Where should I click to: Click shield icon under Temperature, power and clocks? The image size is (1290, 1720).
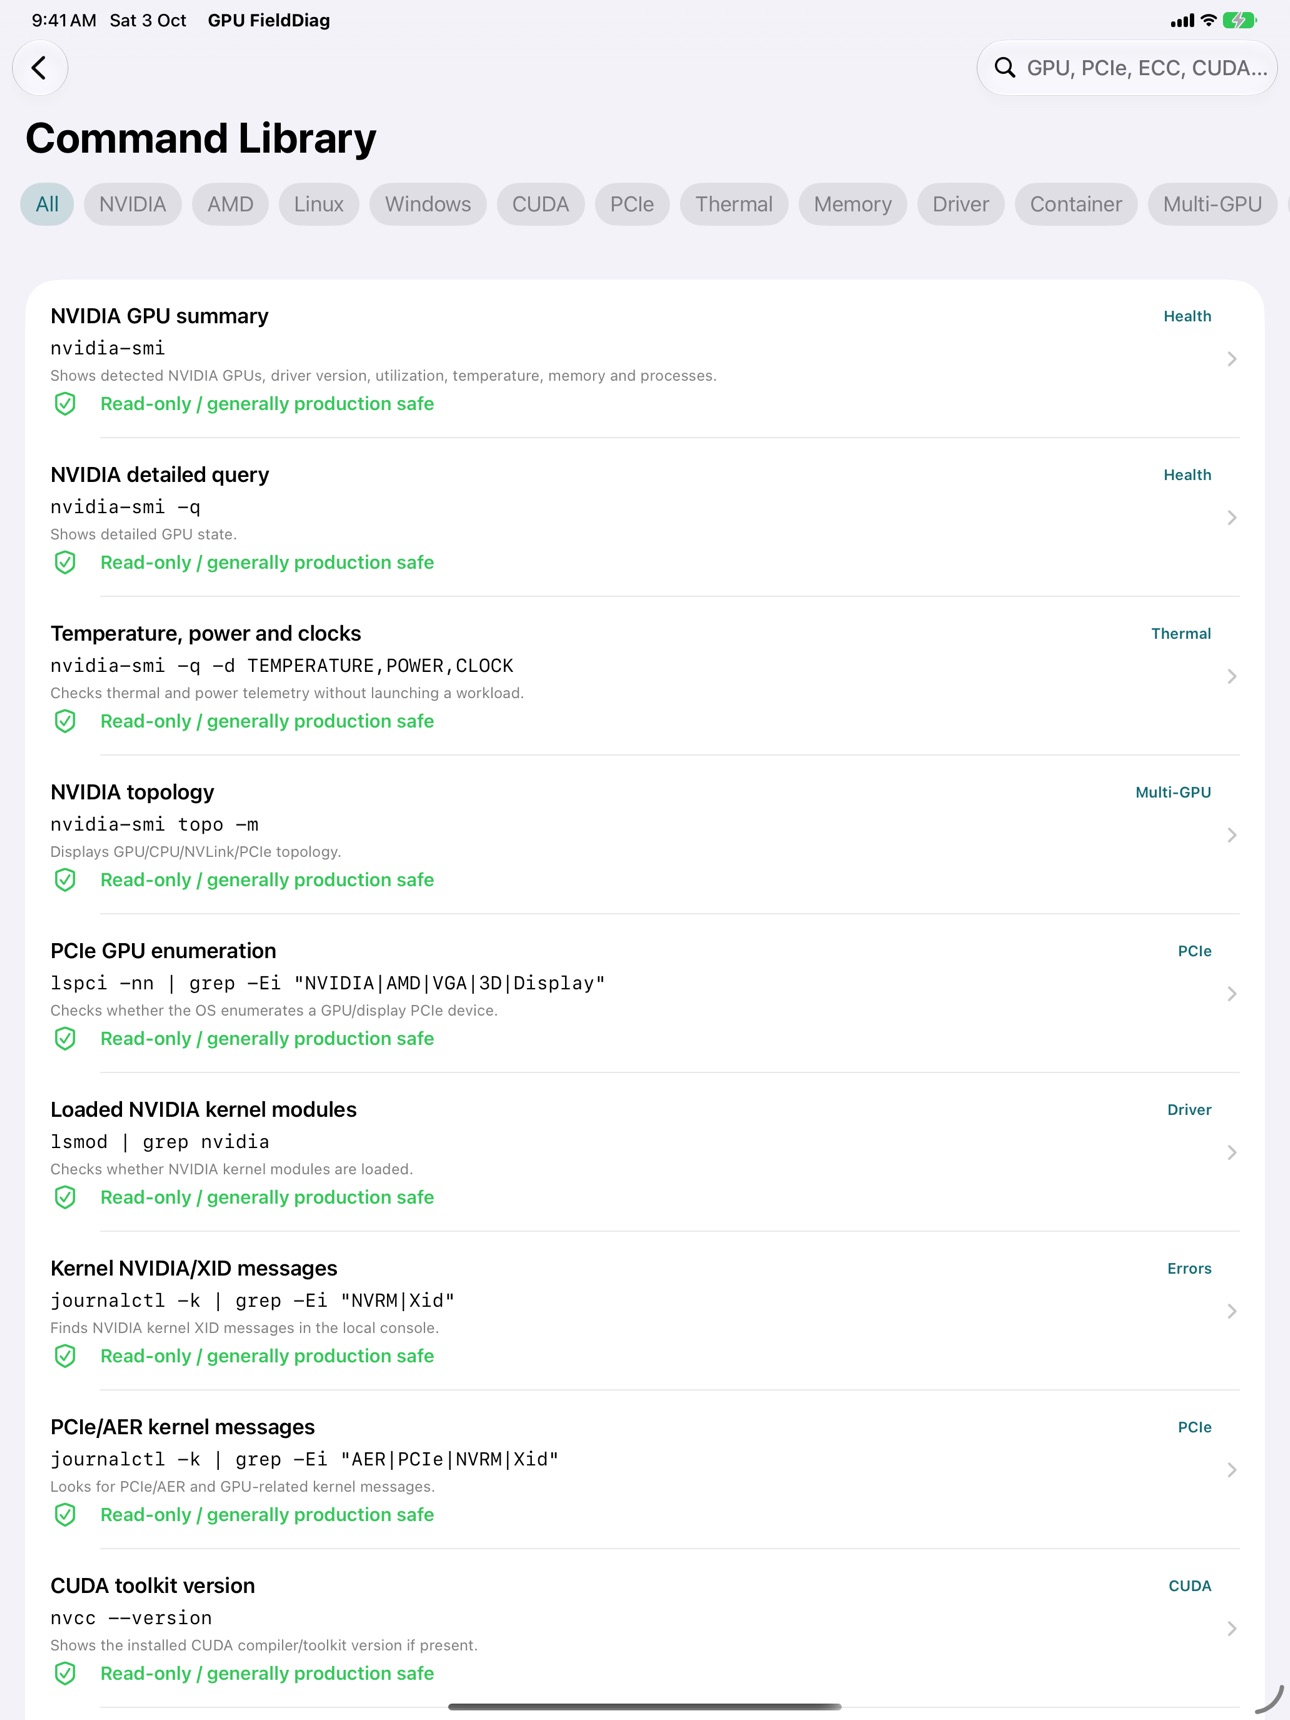point(65,721)
